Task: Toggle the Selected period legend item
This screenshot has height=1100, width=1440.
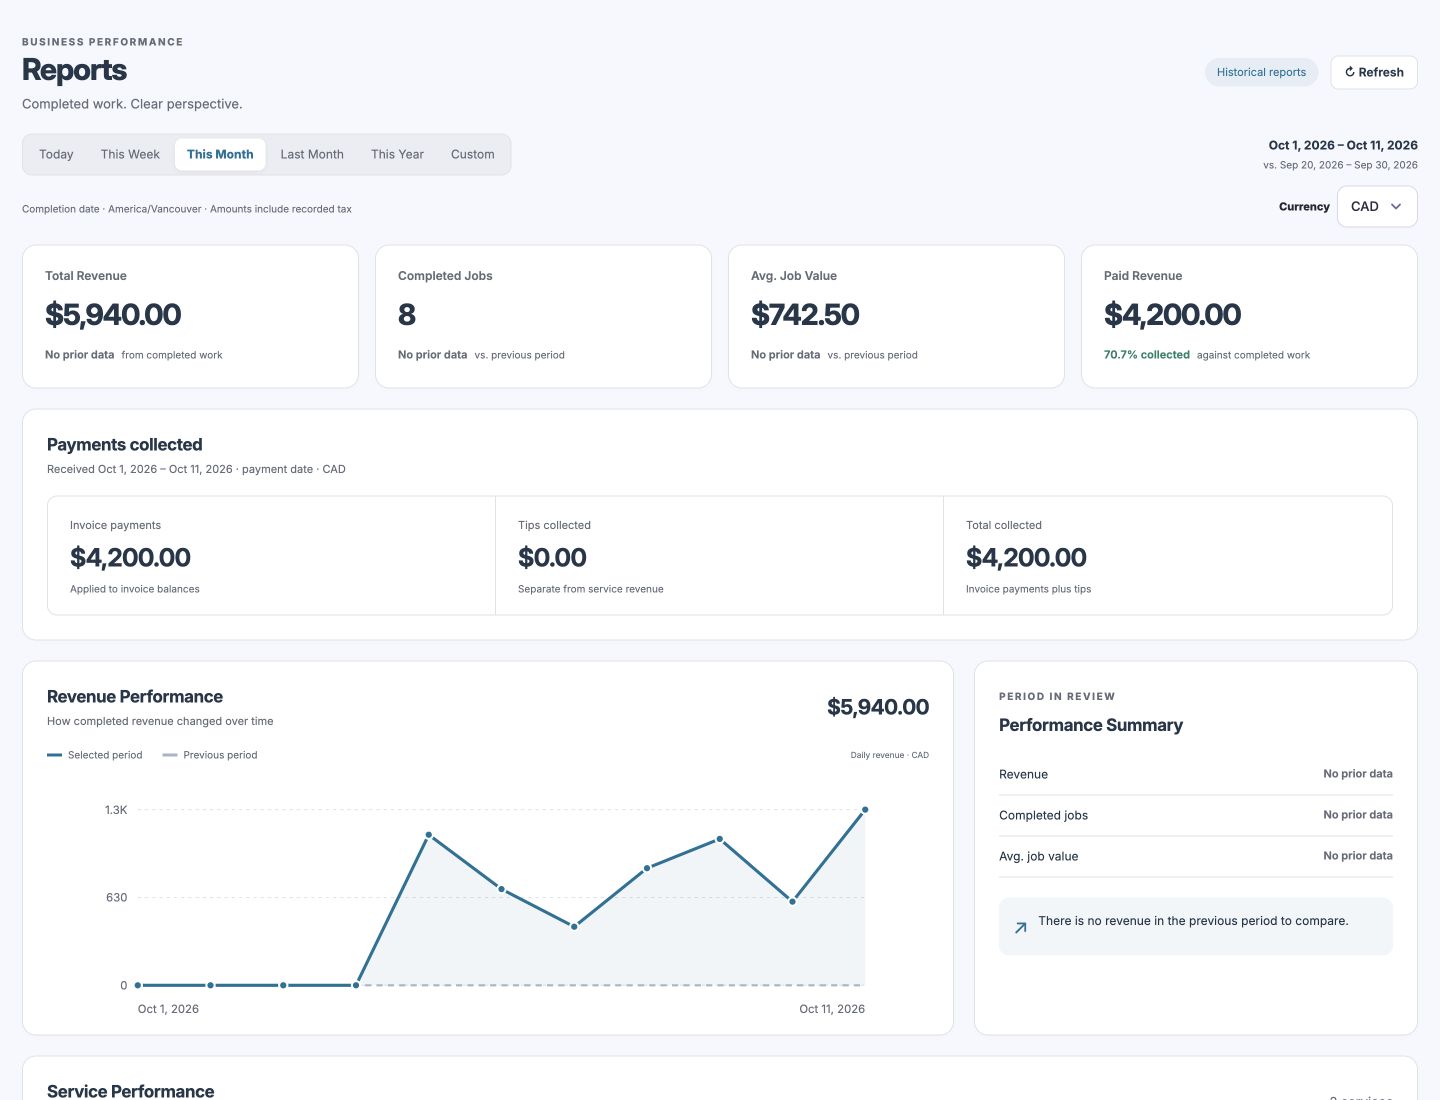Action: (x=95, y=755)
